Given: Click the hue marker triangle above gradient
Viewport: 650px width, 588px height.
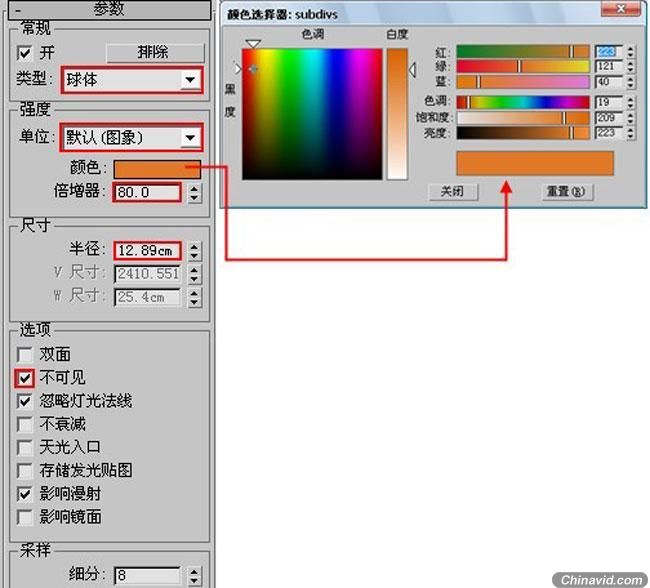Looking at the screenshot, I should 253,44.
